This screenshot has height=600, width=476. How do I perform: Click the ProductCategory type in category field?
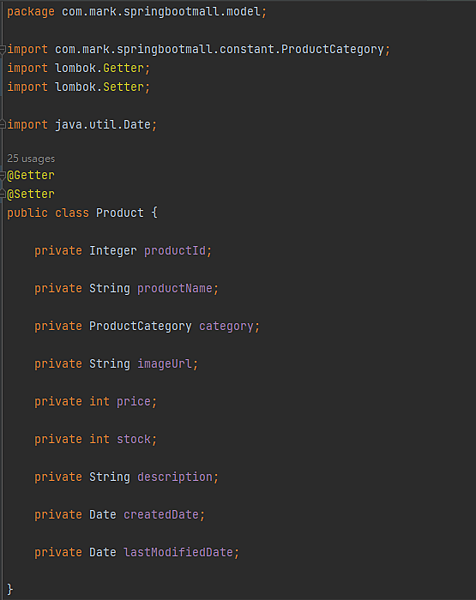tap(140, 326)
